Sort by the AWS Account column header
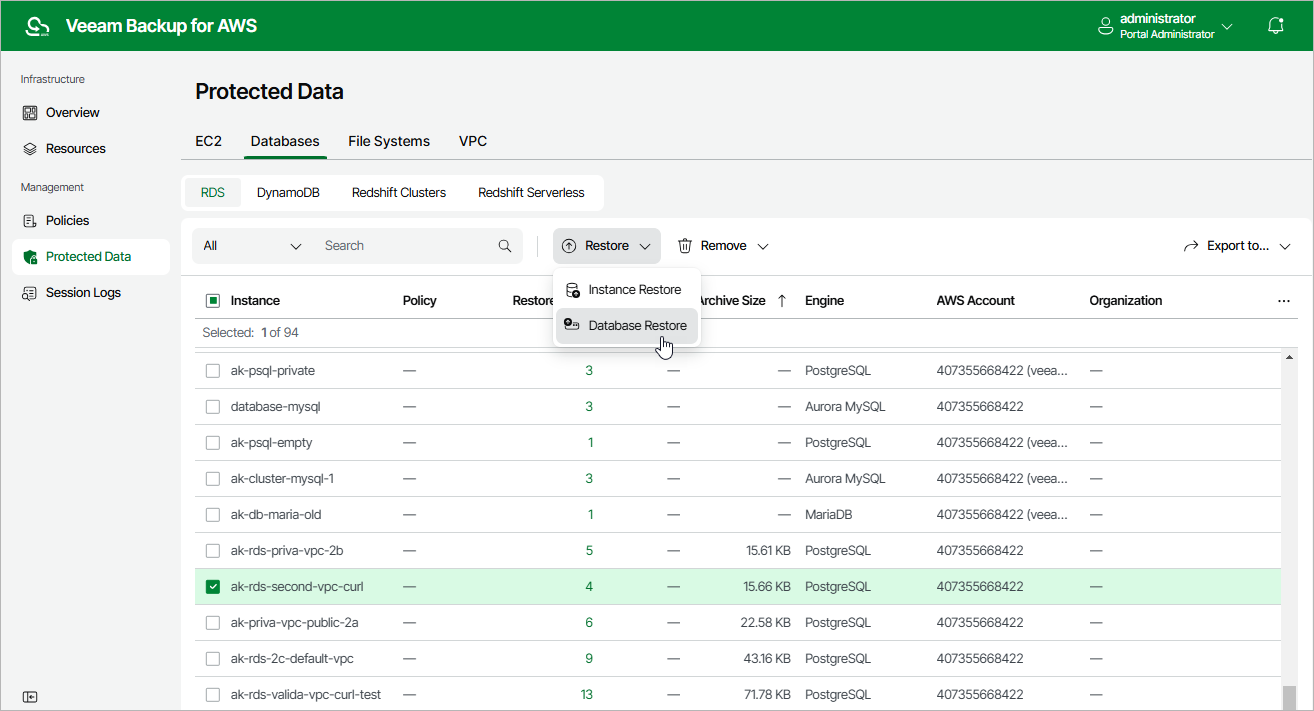1314x711 pixels. pos(975,301)
